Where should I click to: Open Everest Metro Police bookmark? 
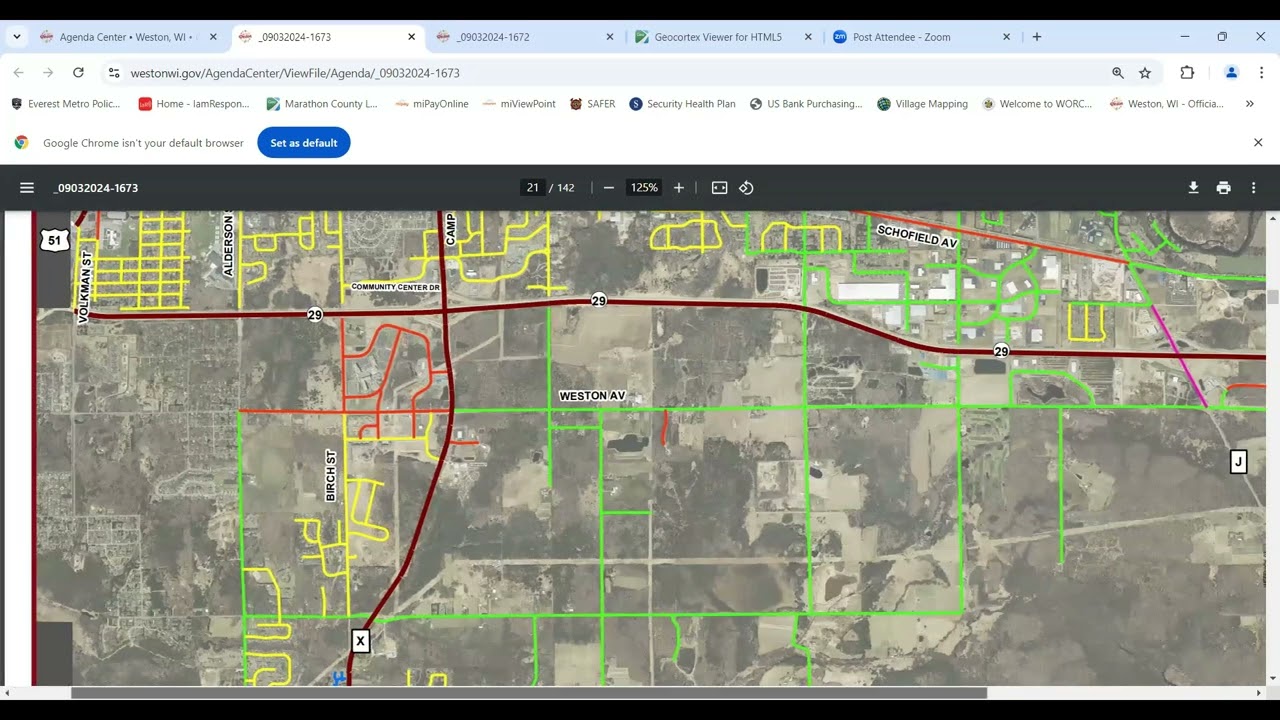[x=66, y=104]
